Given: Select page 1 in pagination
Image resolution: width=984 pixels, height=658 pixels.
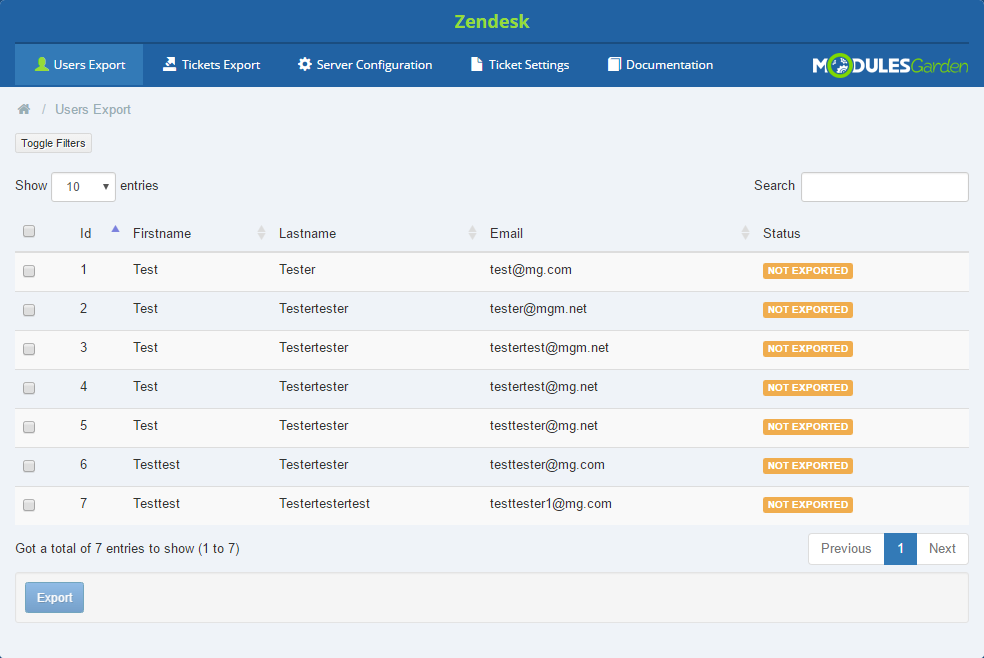Looking at the screenshot, I should pos(900,549).
